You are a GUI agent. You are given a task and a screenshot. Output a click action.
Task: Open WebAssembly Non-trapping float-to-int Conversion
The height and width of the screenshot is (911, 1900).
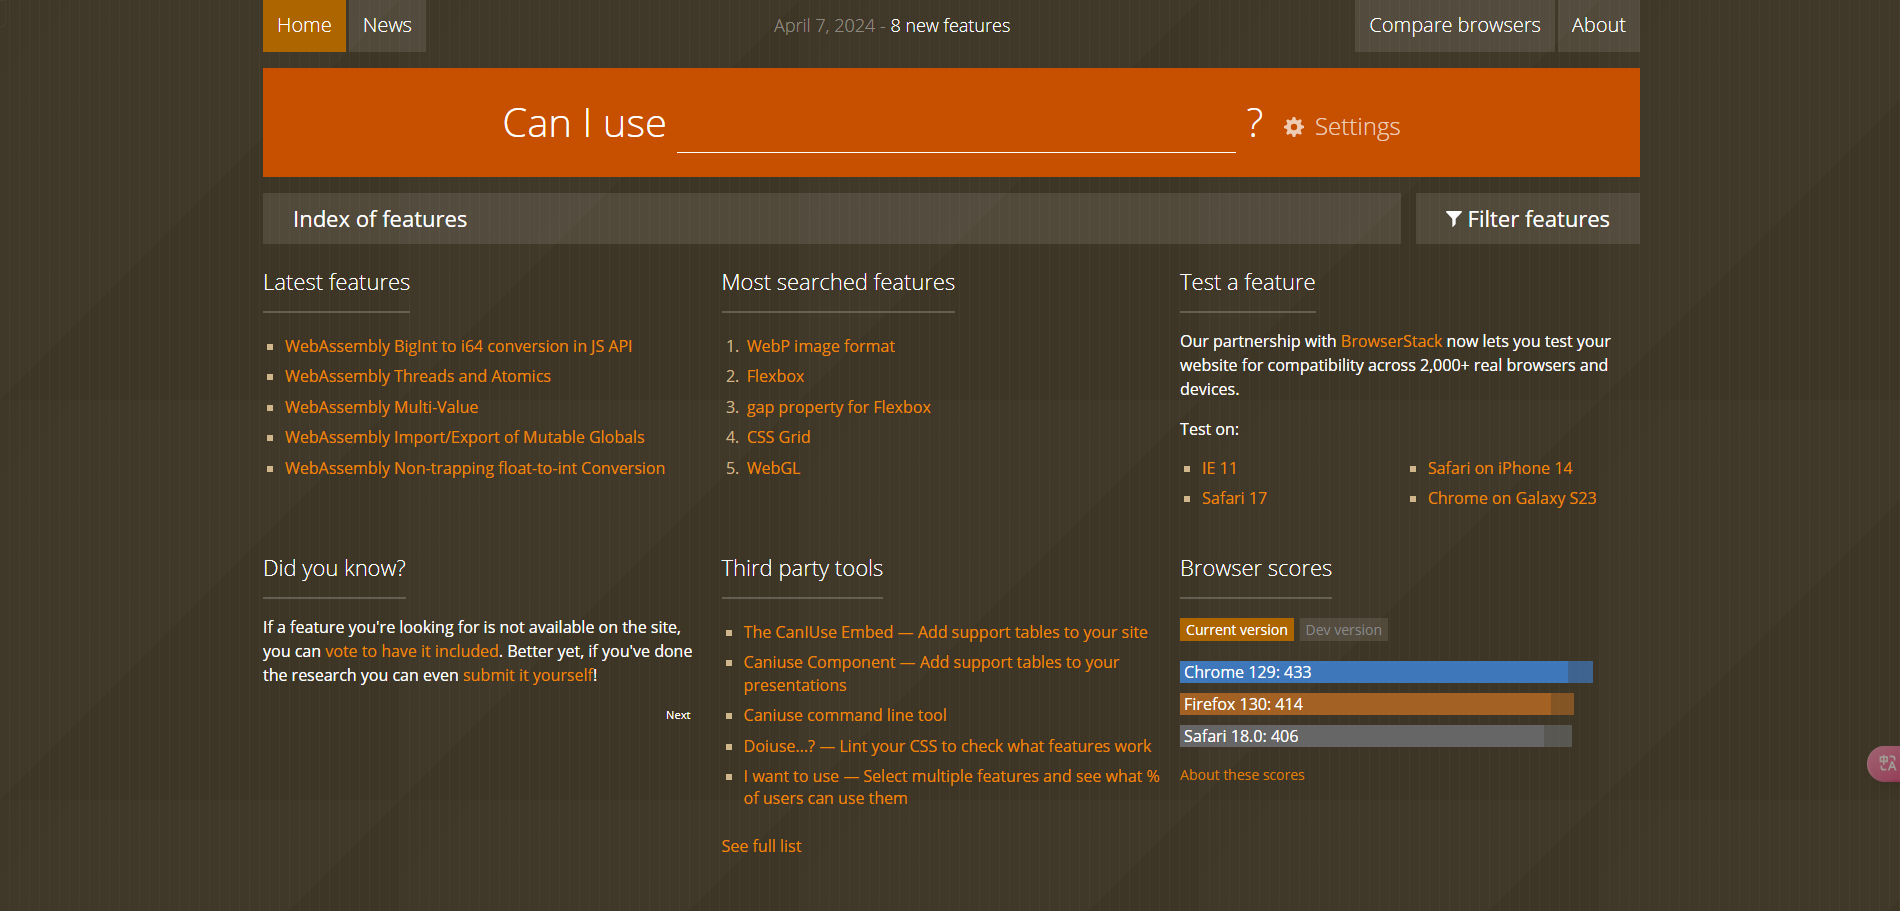click(x=474, y=468)
